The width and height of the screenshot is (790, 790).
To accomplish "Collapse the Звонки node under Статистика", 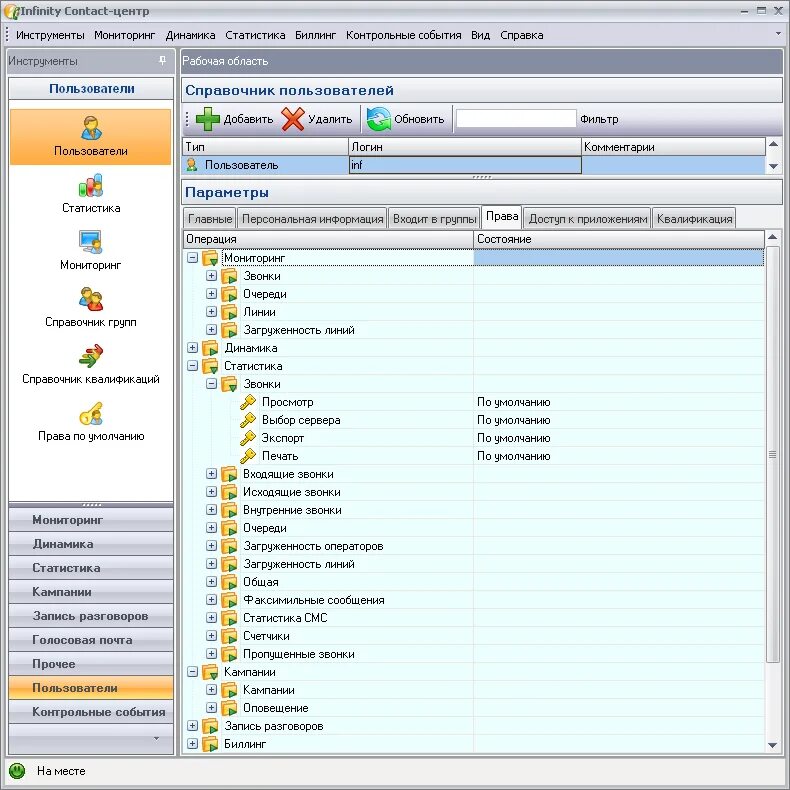I will point(212,384).
